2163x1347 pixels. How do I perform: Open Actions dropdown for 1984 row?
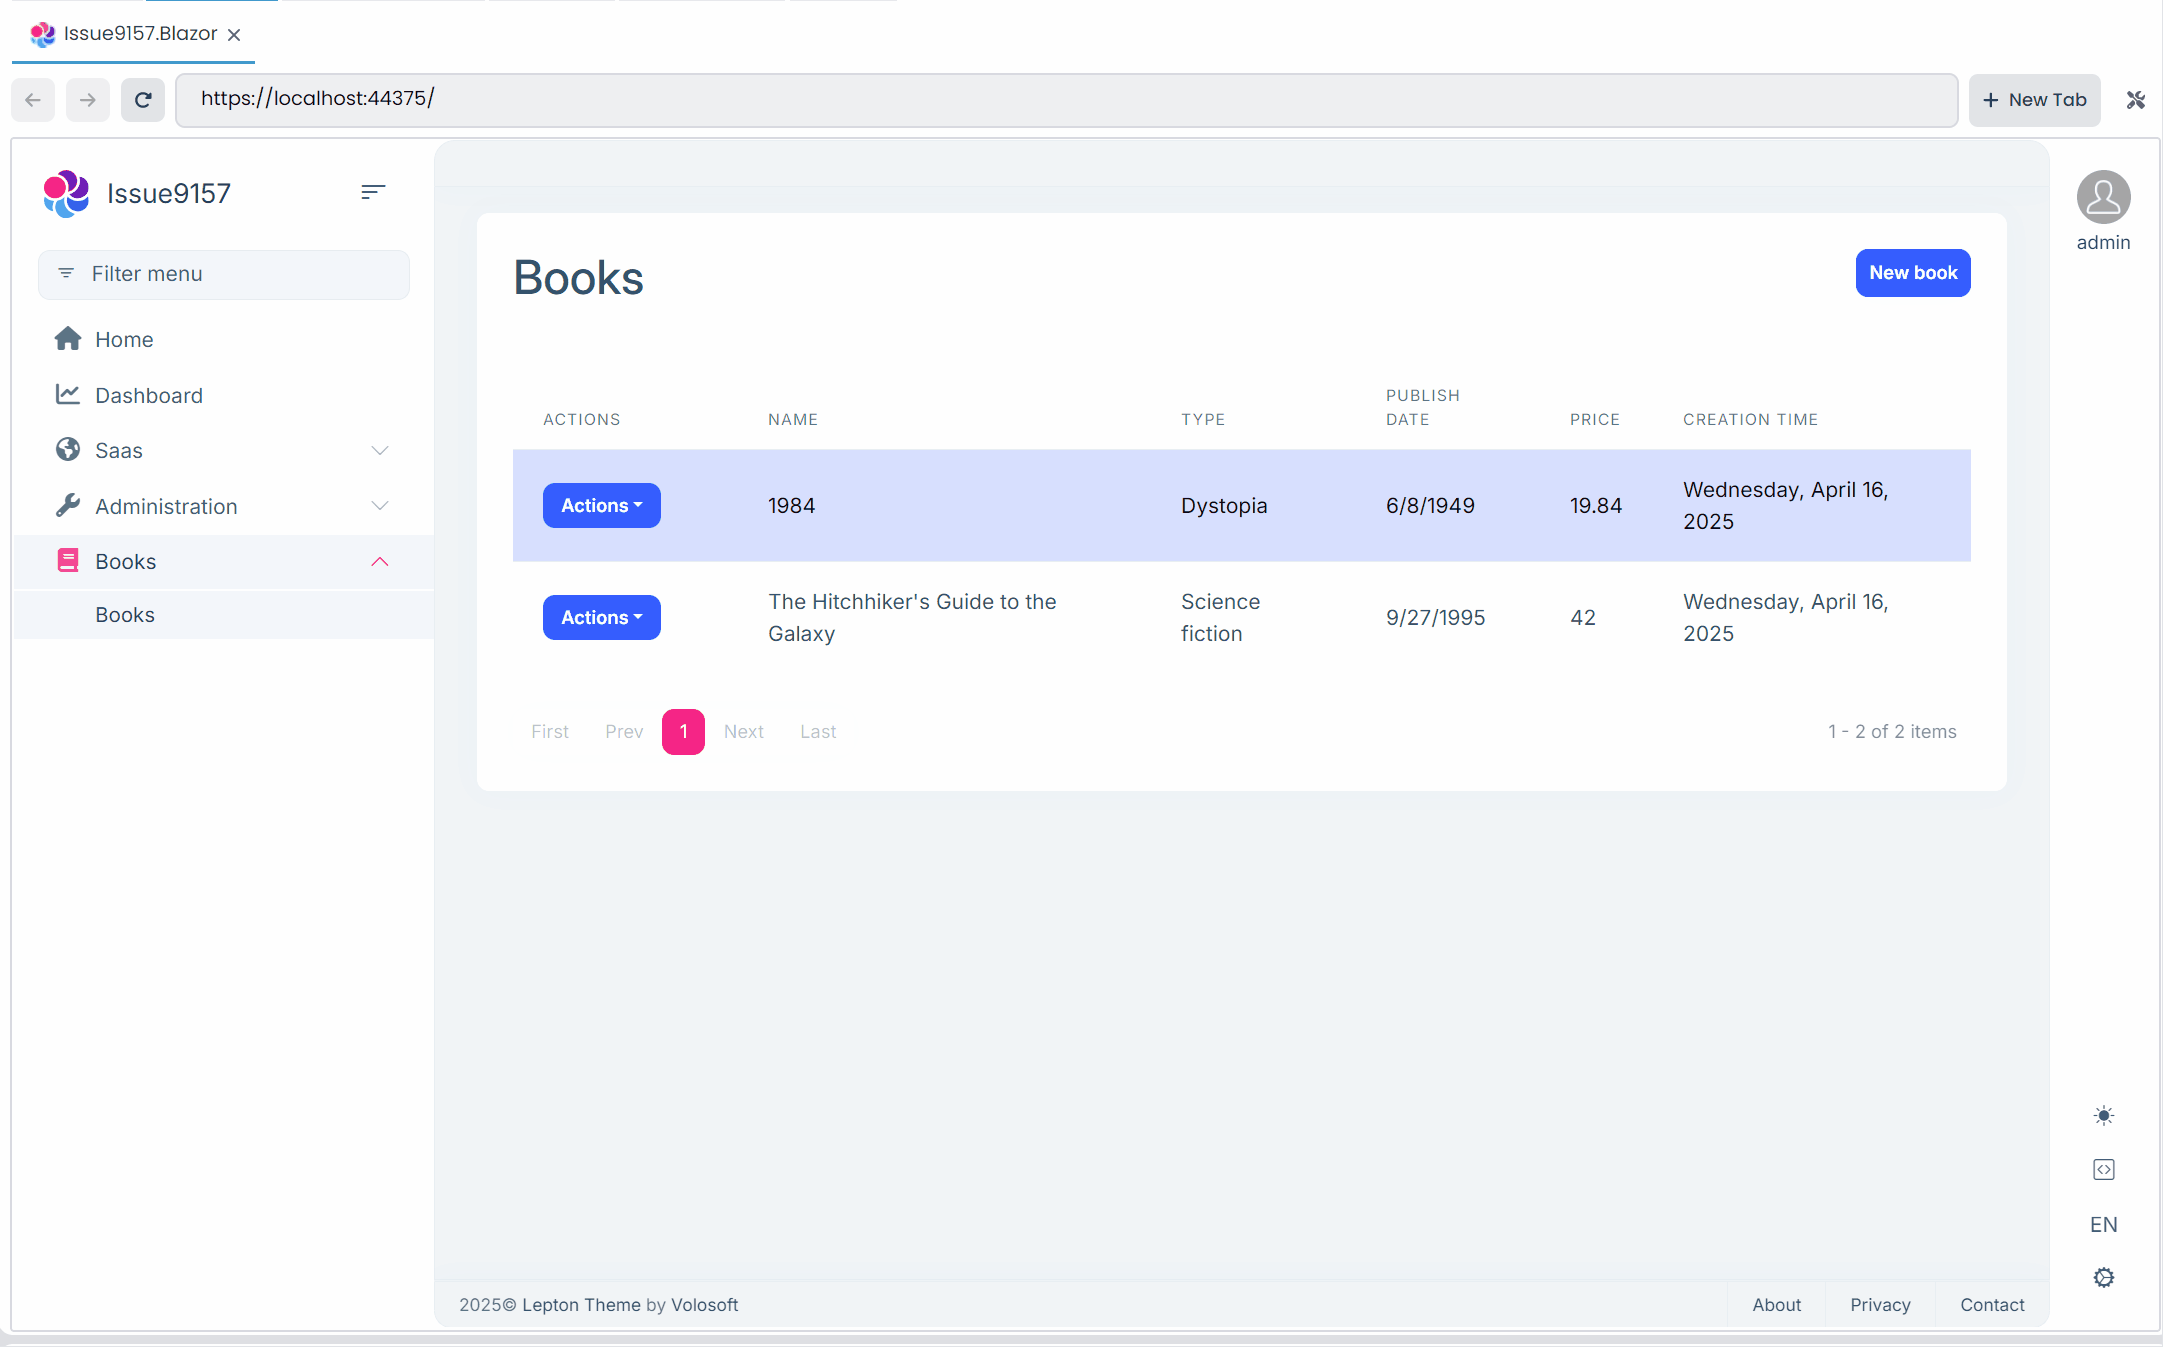601,506
